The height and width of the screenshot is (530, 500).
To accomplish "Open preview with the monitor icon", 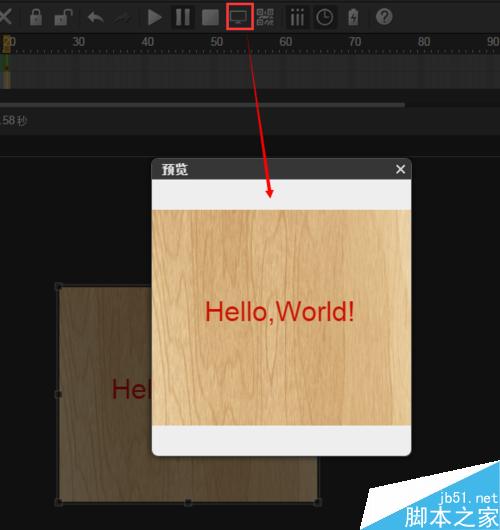I will tap(240, 17).
